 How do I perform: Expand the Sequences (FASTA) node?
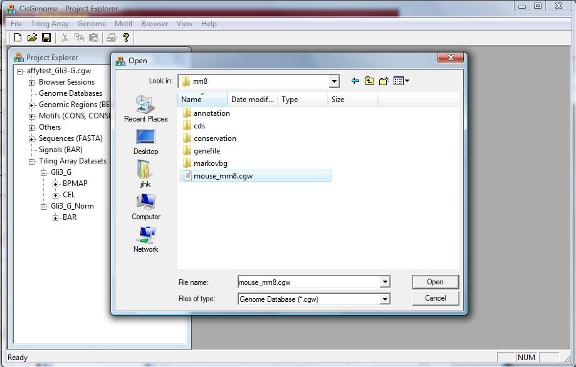(x=32, y=139)
